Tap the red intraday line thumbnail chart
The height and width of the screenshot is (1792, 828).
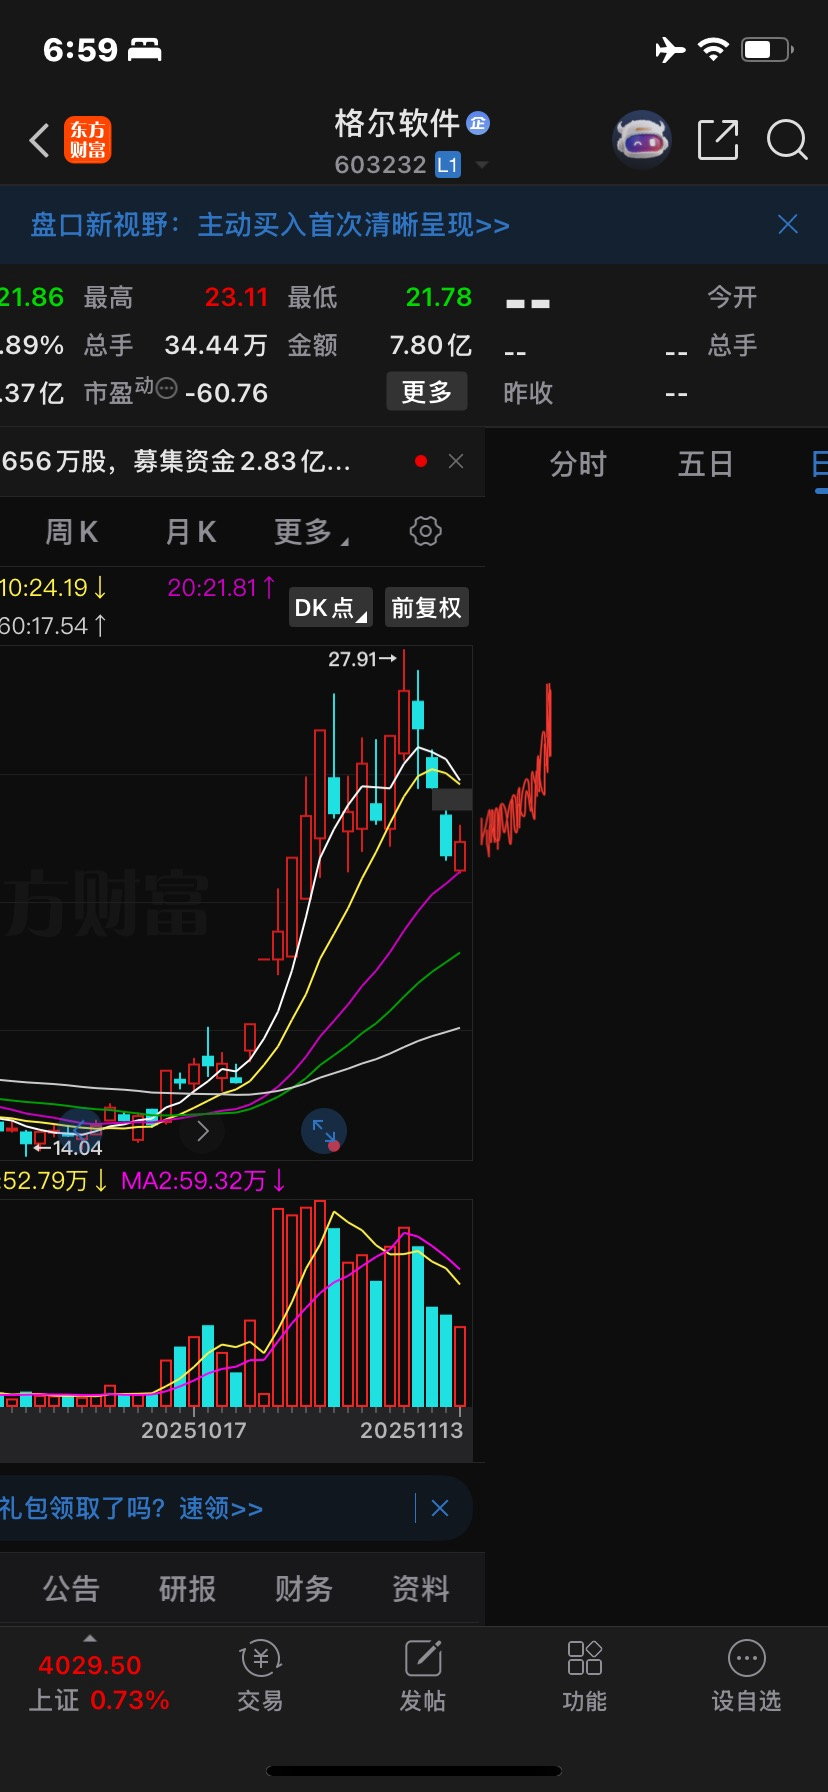pyautogui.click(x=516, y=772)
